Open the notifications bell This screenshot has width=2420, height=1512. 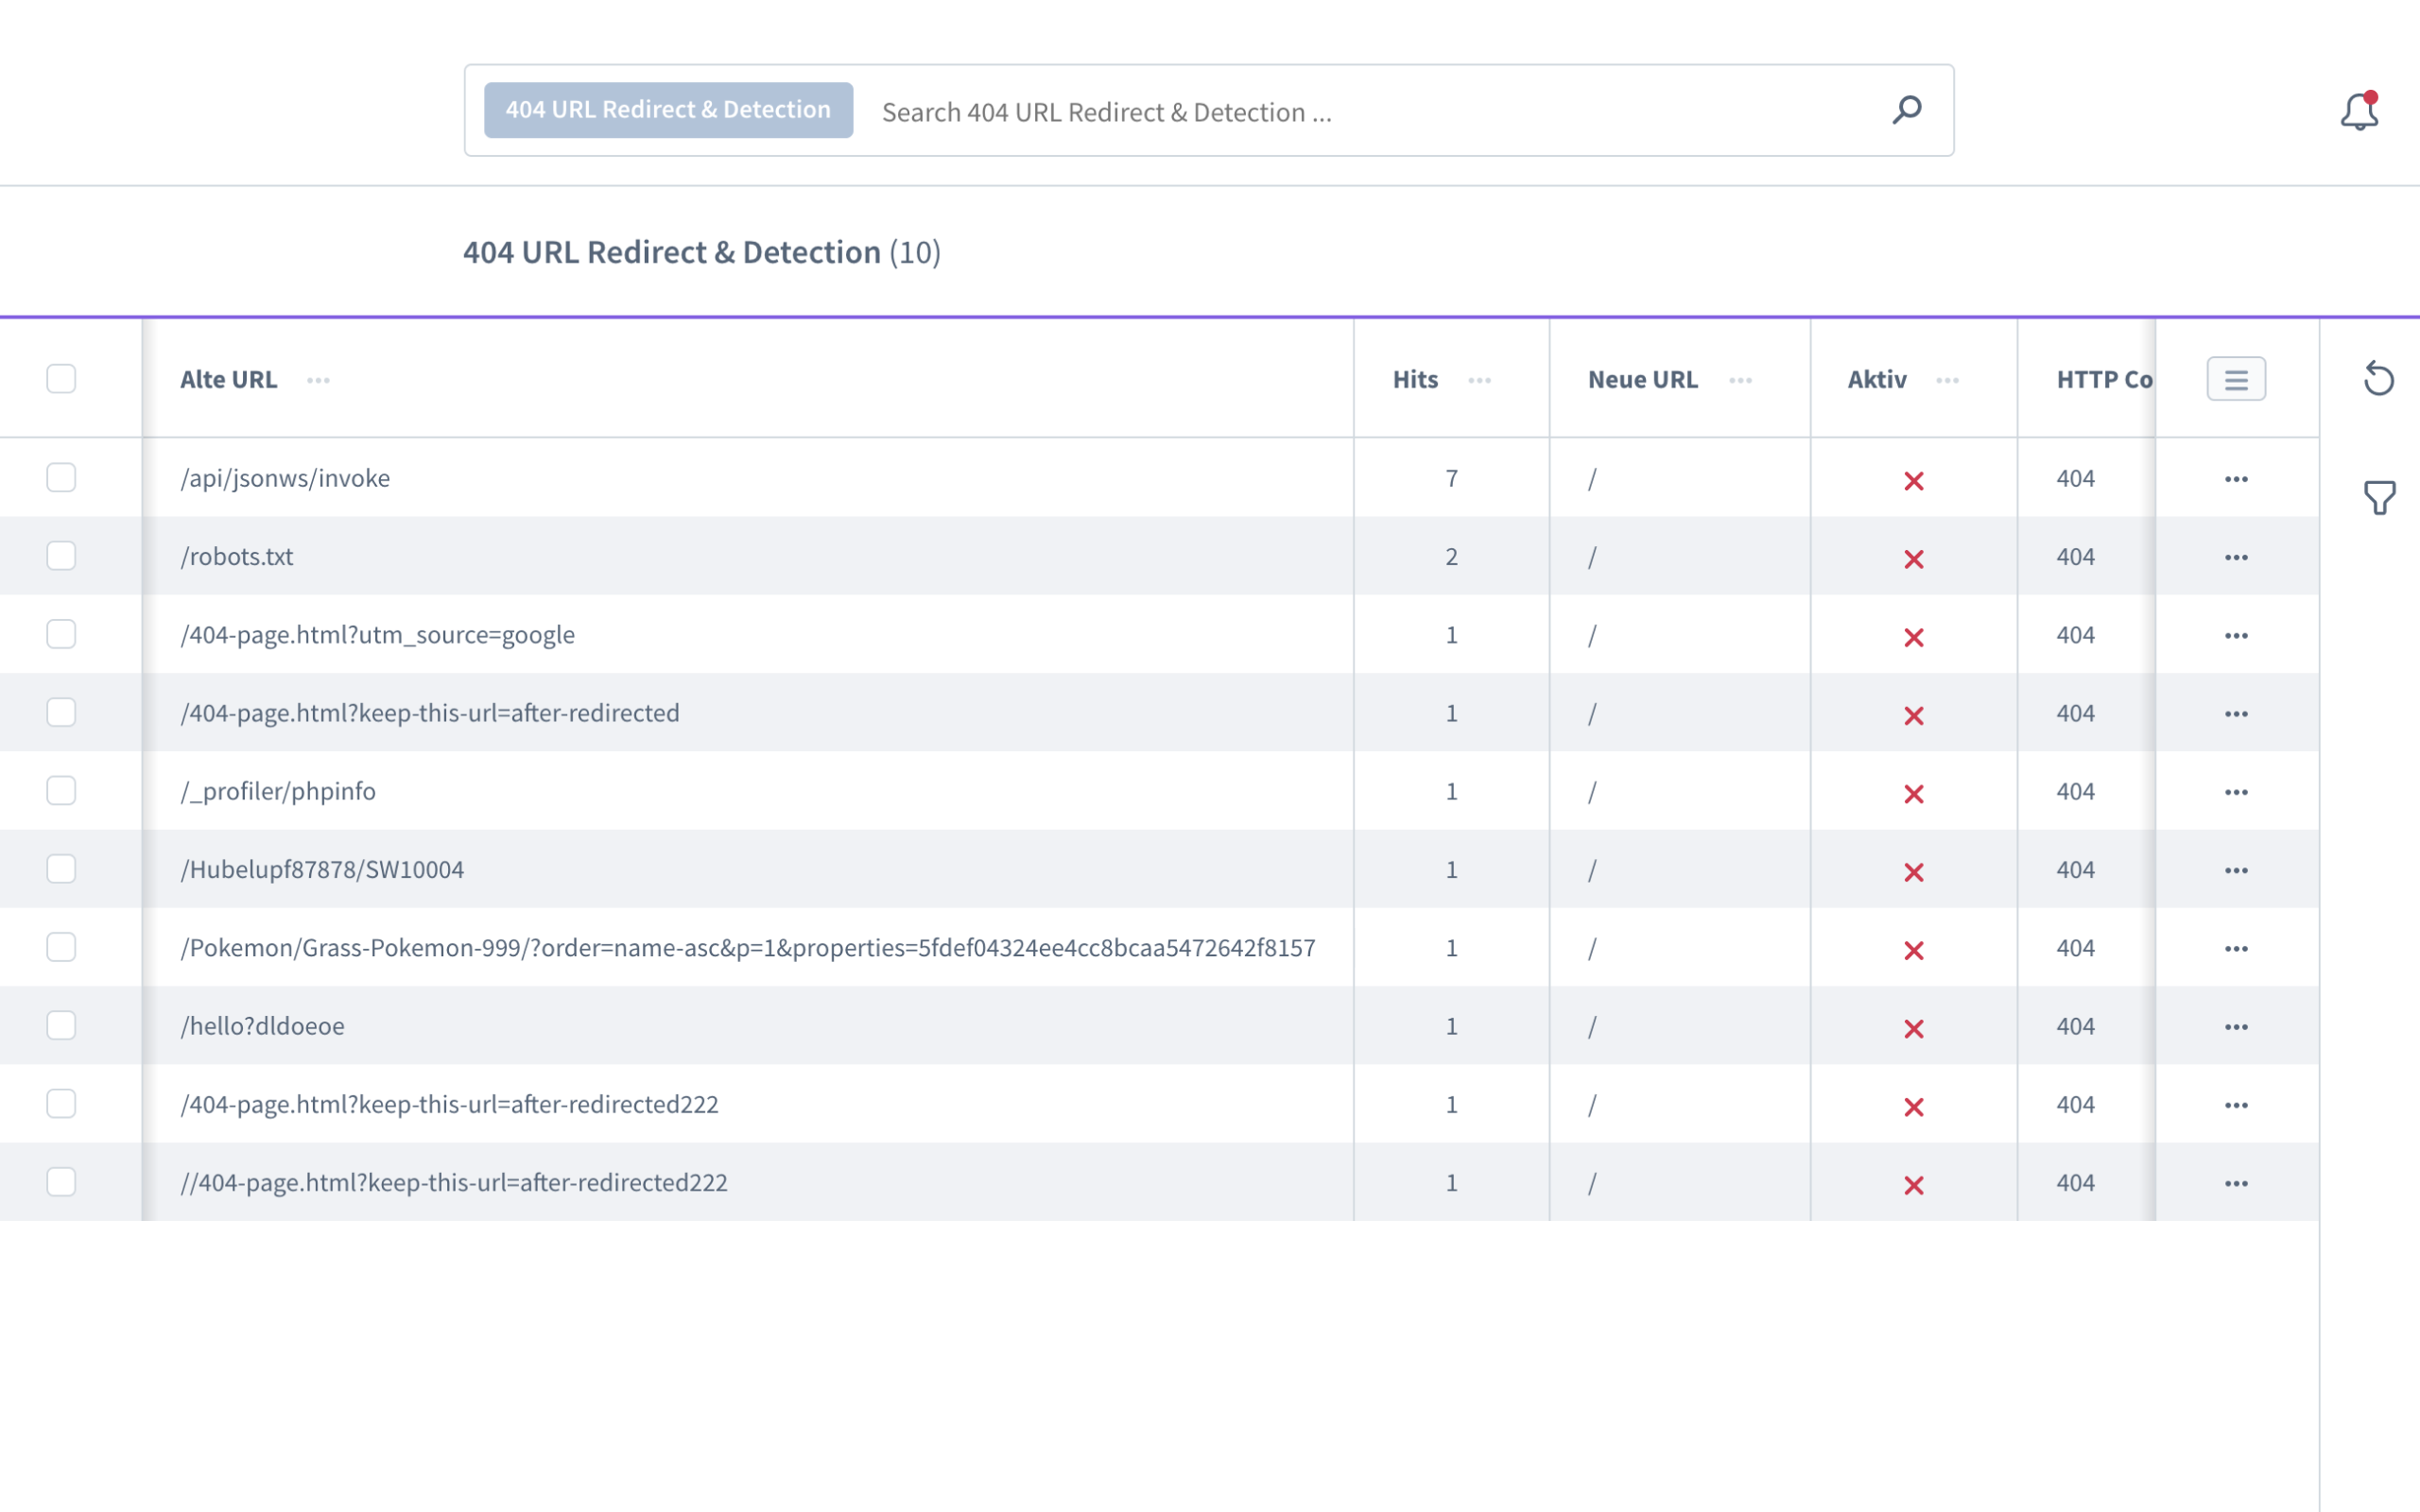point(2359,111)
